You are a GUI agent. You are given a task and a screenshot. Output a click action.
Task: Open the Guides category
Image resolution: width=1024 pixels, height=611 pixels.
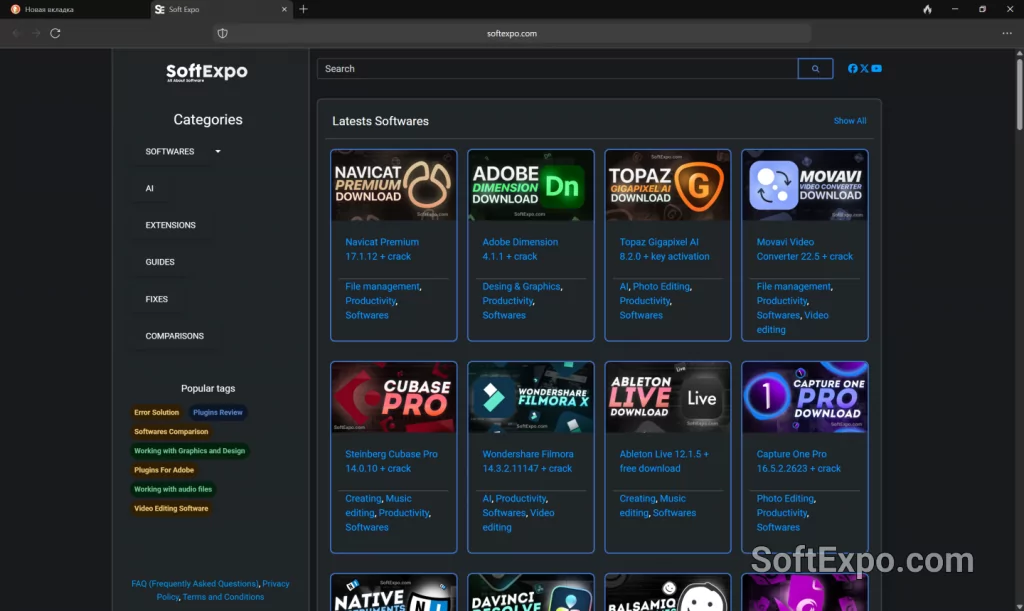[160, 262]
